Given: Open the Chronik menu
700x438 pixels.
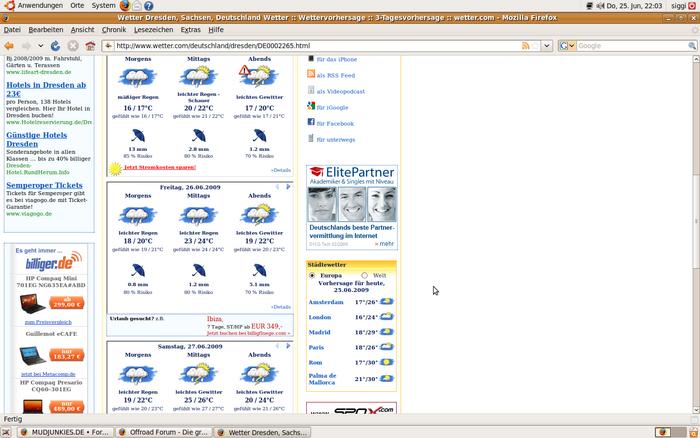Looking at the screenshot, I should (x=114, y=29).
